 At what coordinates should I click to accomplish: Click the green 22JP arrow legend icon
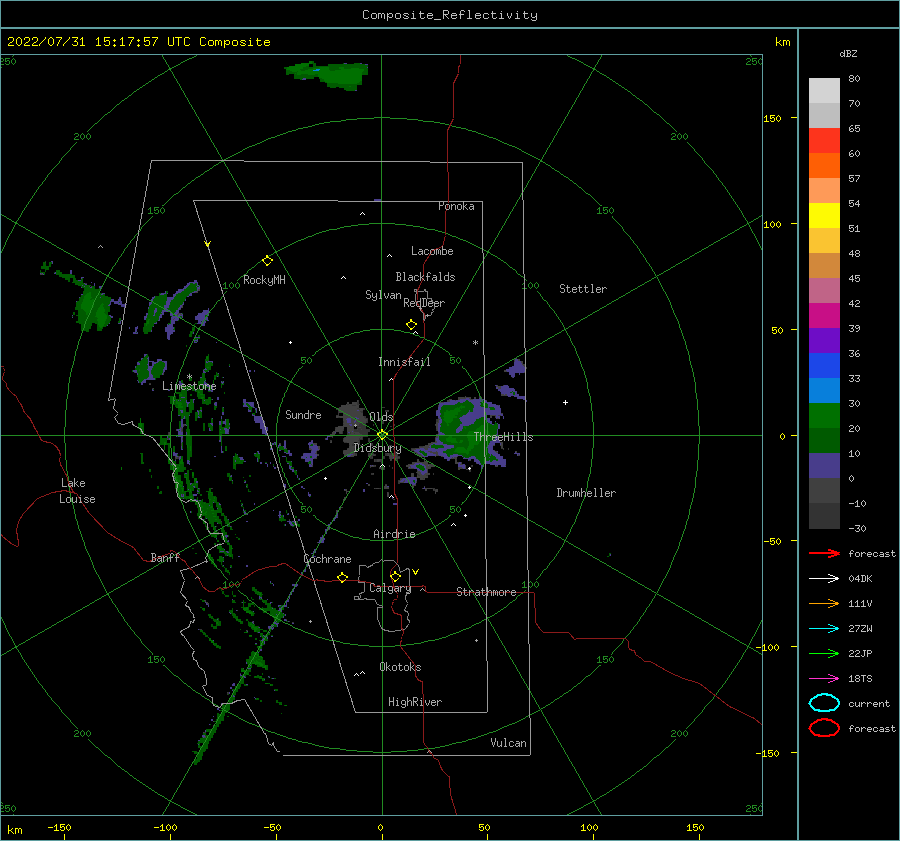[x=824, y=653]
